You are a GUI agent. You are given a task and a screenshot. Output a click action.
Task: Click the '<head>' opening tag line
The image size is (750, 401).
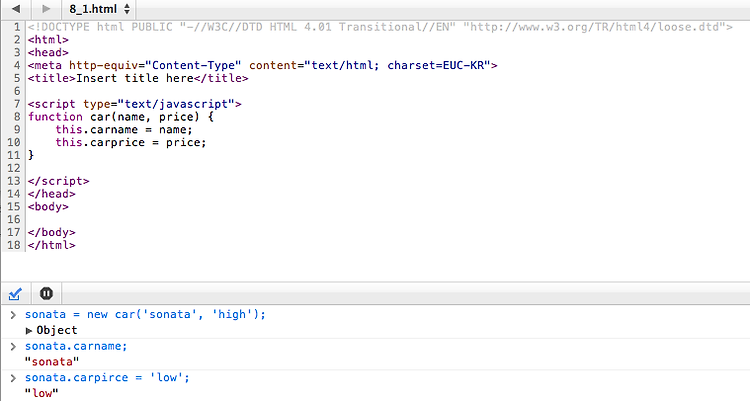48,52
